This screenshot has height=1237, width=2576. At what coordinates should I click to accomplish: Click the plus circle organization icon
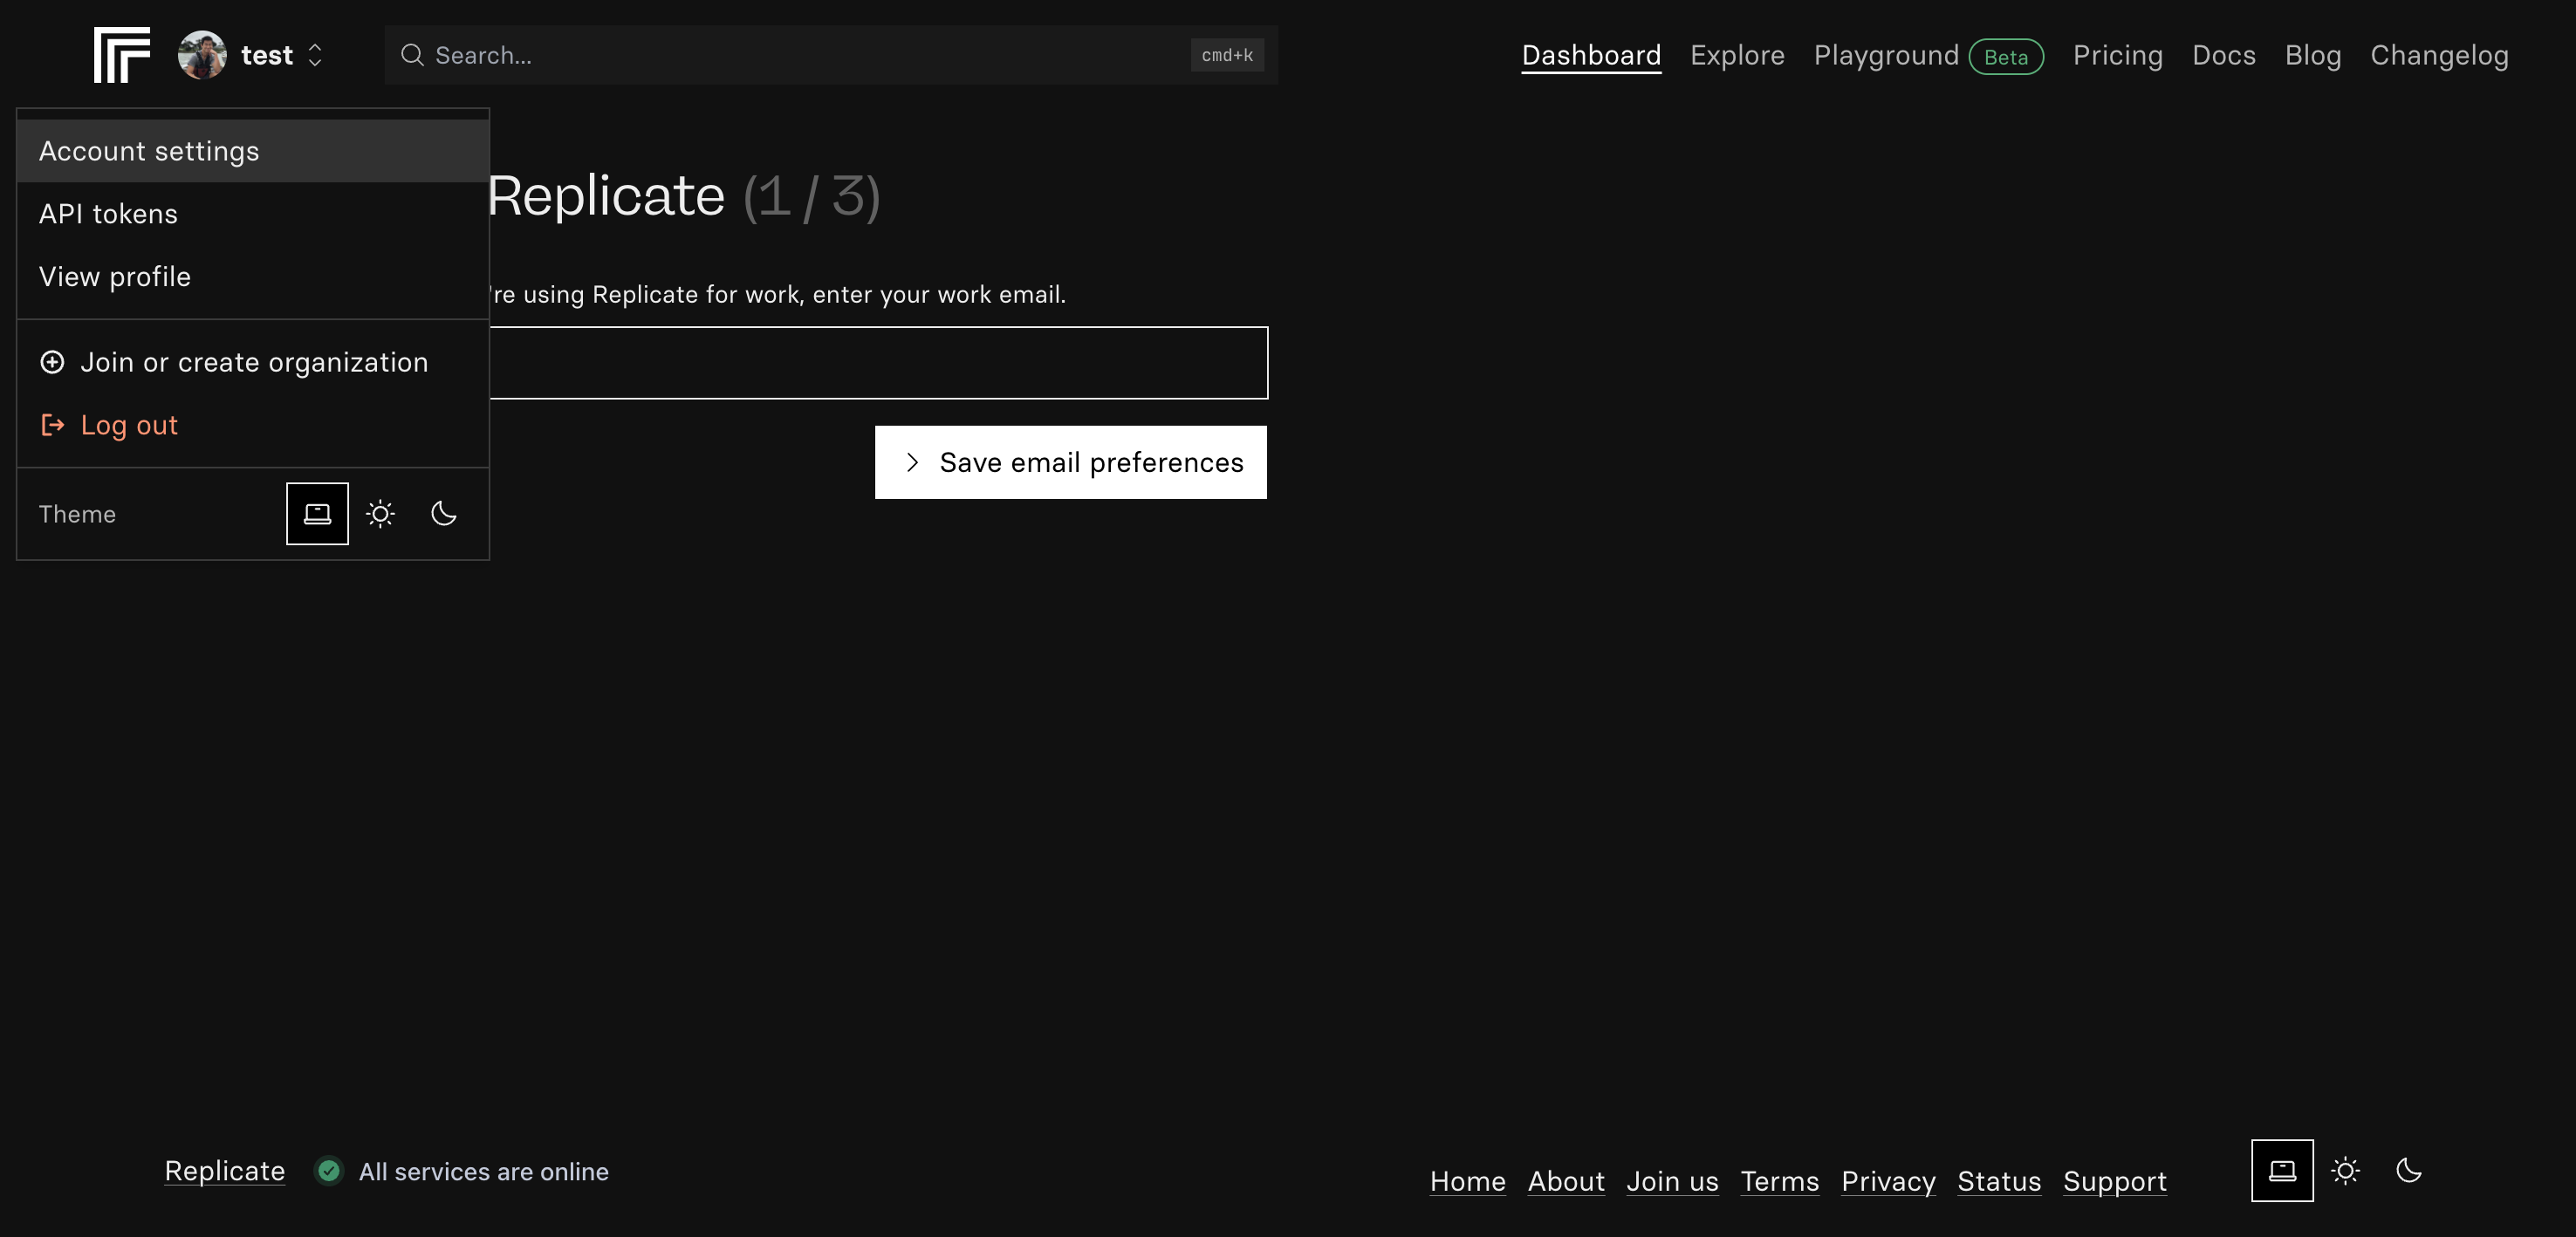point(52,362)
